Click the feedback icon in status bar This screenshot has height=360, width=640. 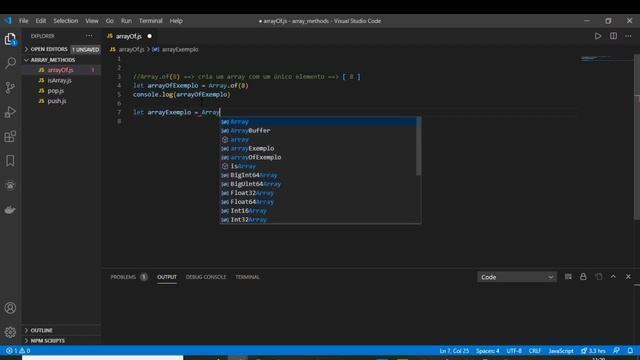click(616, 351)
